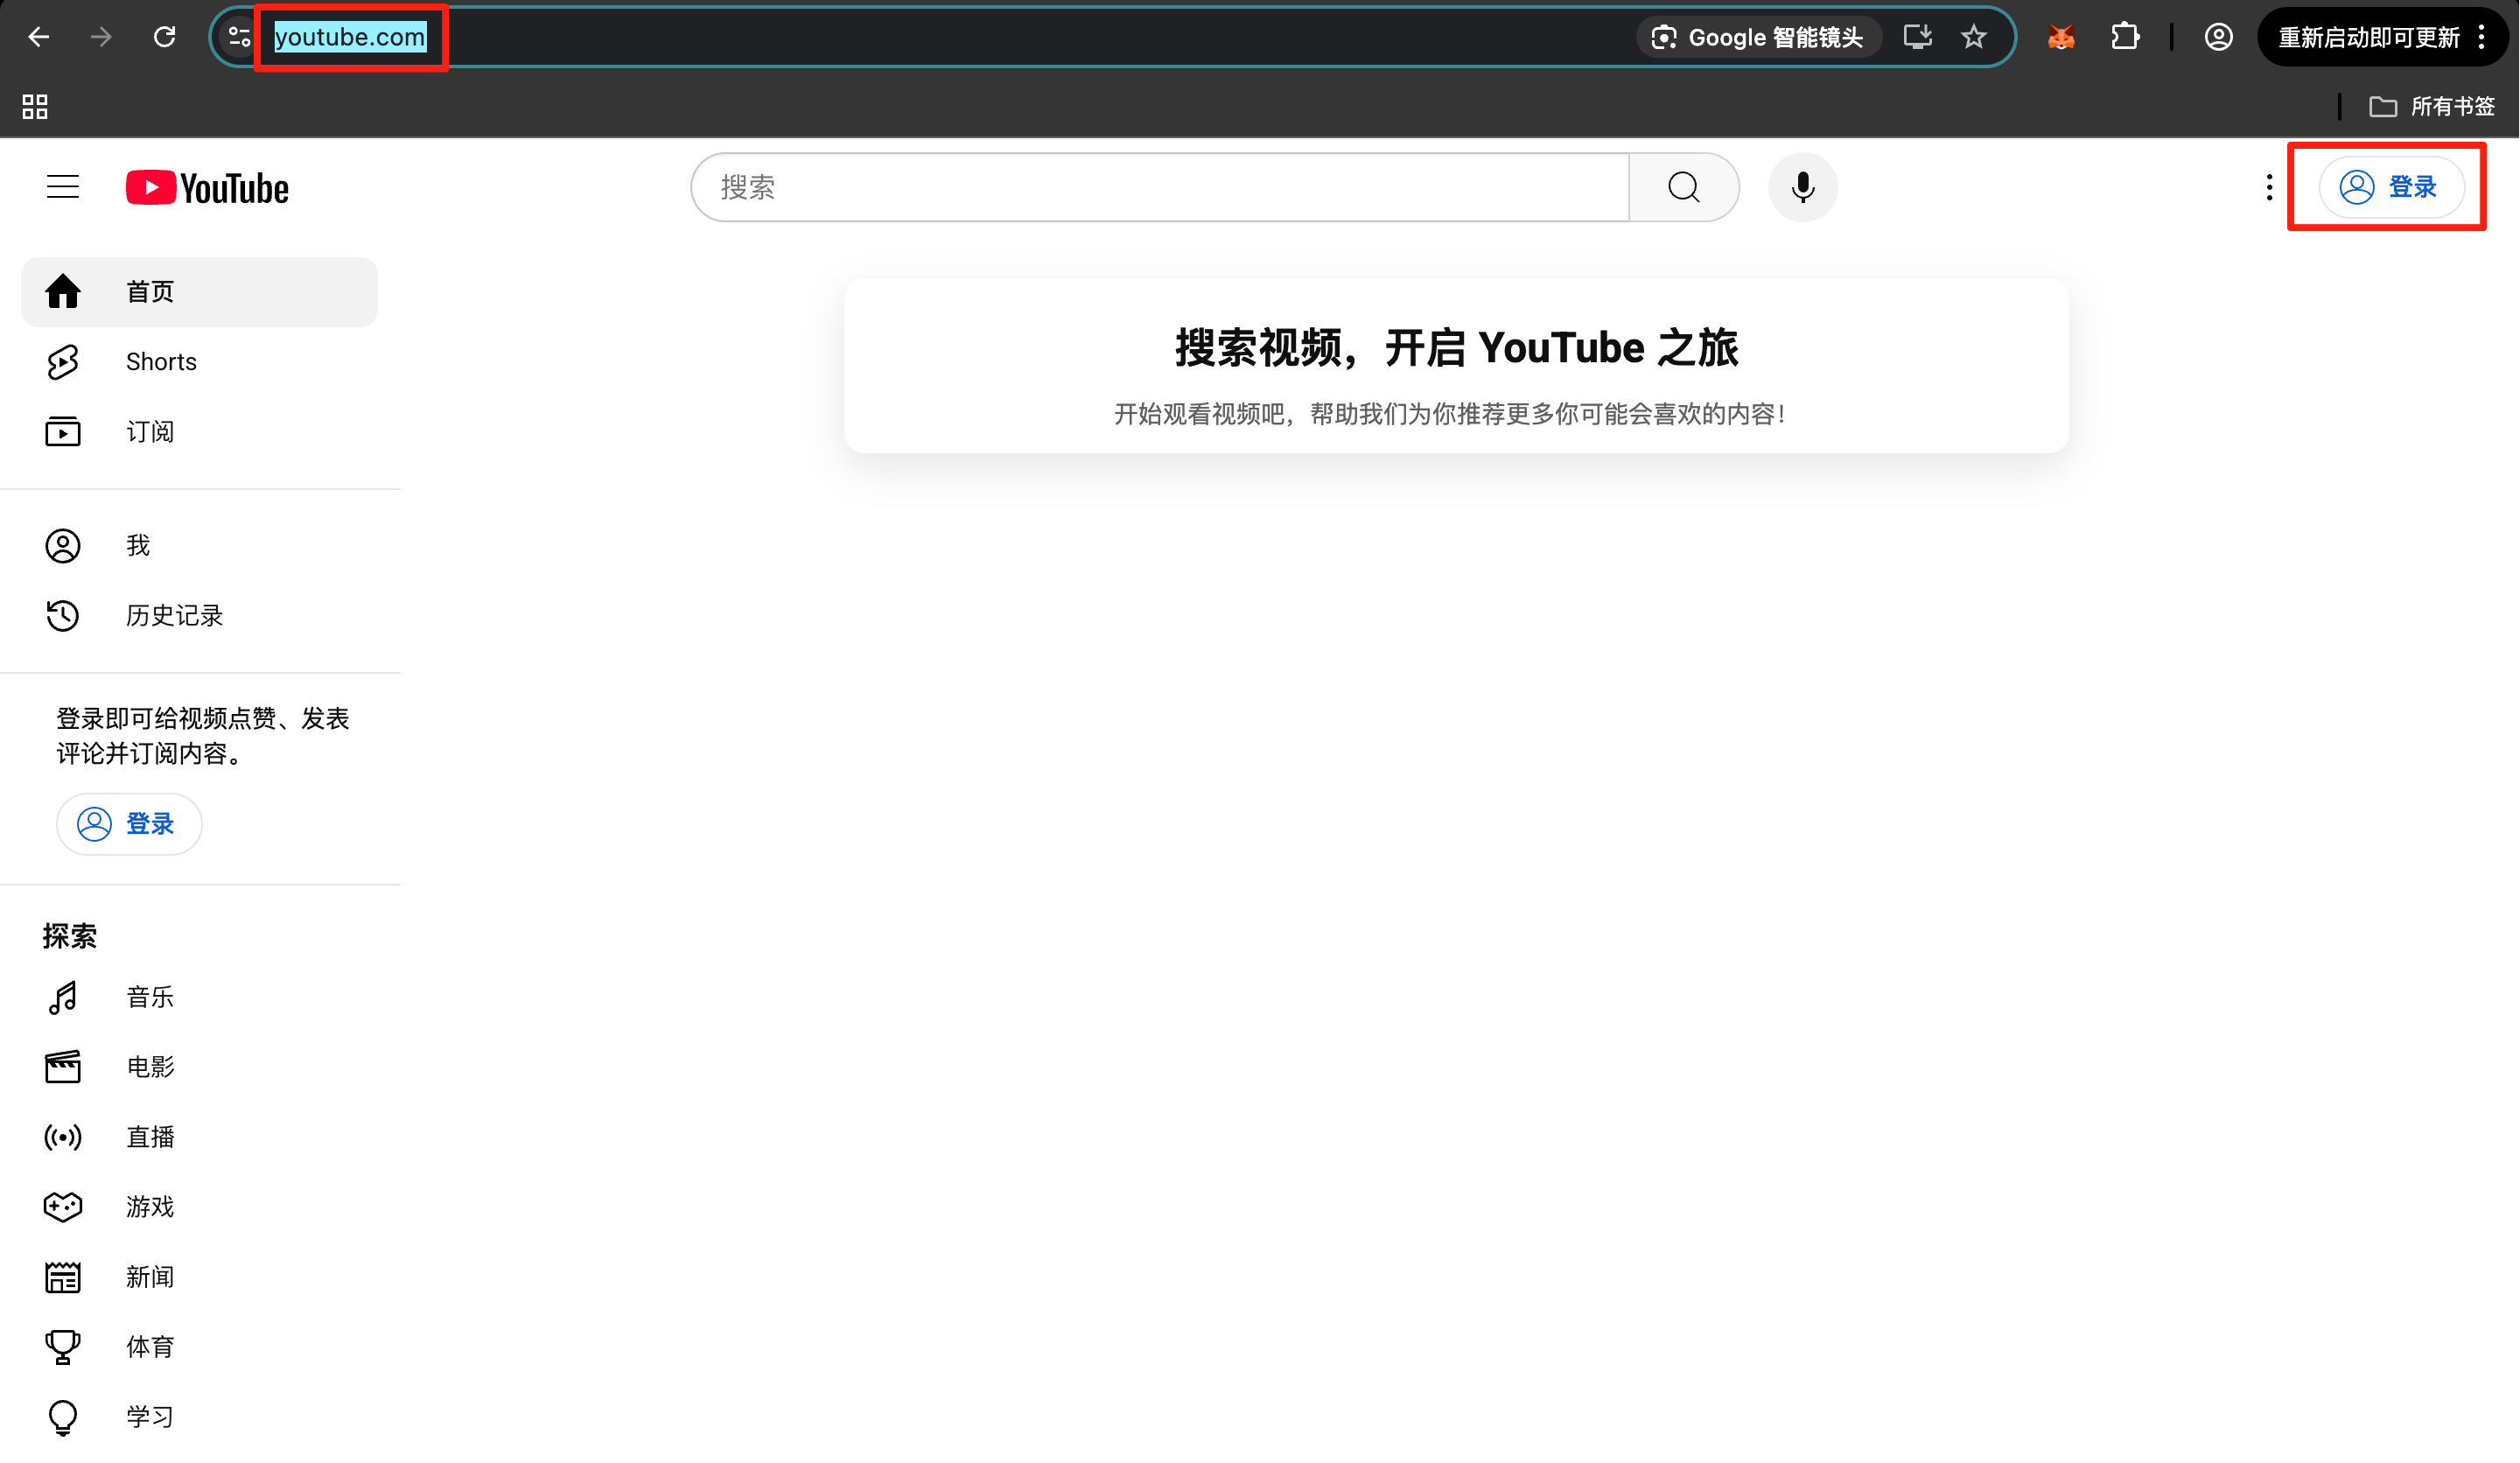2520x1463 pixels.
Task: Open the Gaming (游戏) explore category
Action: (x=150, y=1207)
